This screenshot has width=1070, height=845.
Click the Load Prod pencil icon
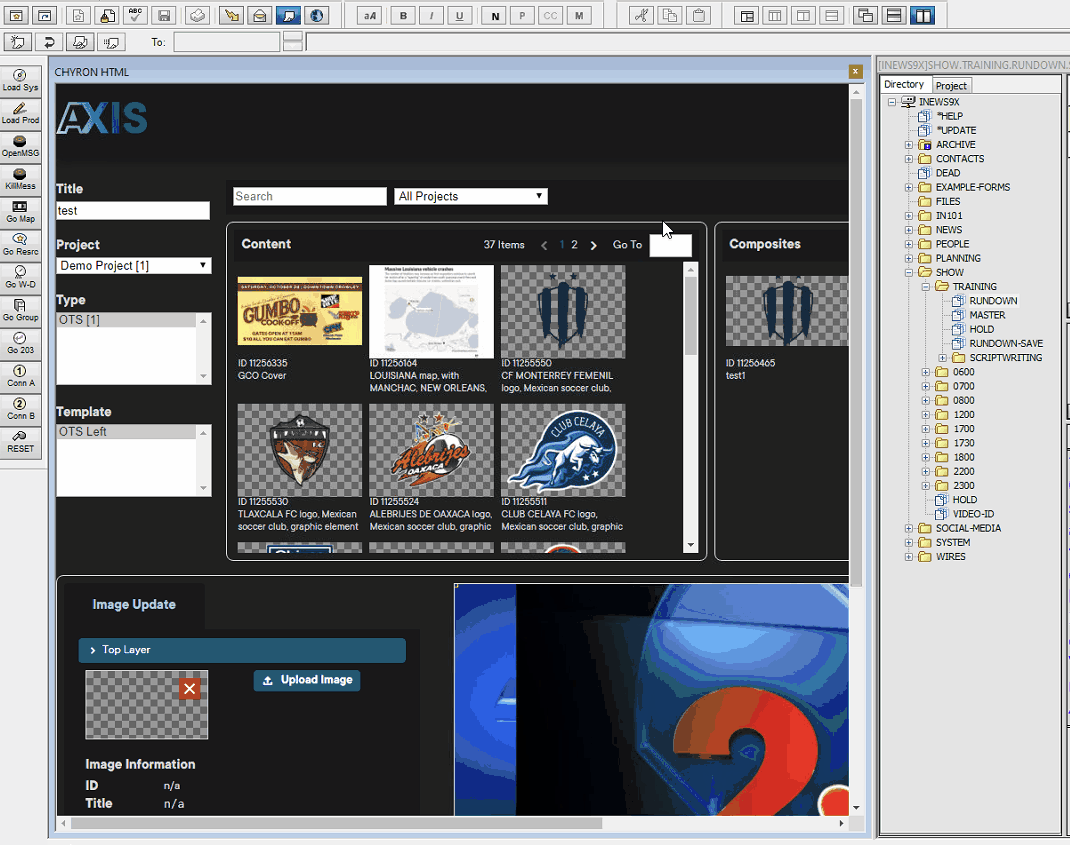click(x=20, y=112)
